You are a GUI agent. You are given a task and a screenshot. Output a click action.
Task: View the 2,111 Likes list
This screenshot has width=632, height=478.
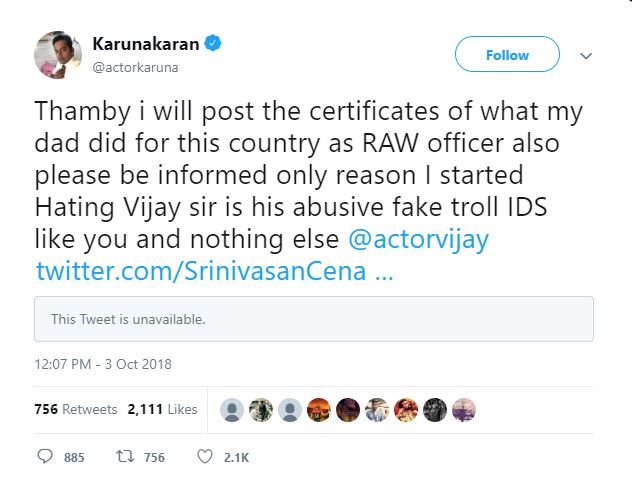click(x=162, y=409)
